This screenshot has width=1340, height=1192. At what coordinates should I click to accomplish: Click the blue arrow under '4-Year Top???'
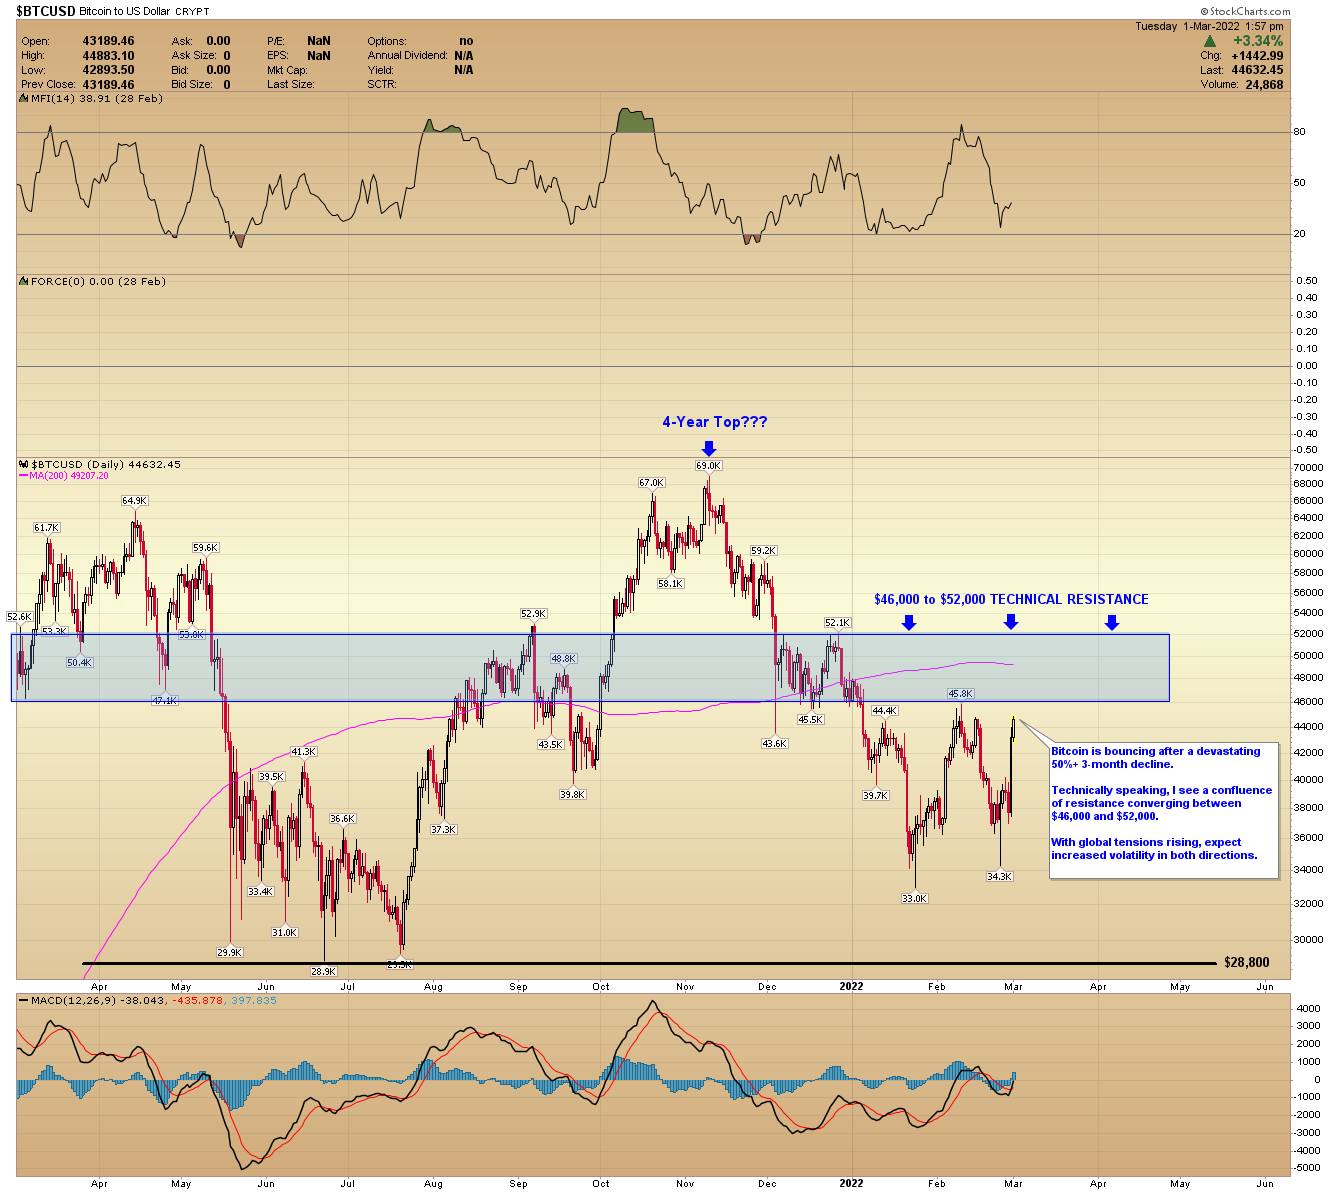click(709, 448)
